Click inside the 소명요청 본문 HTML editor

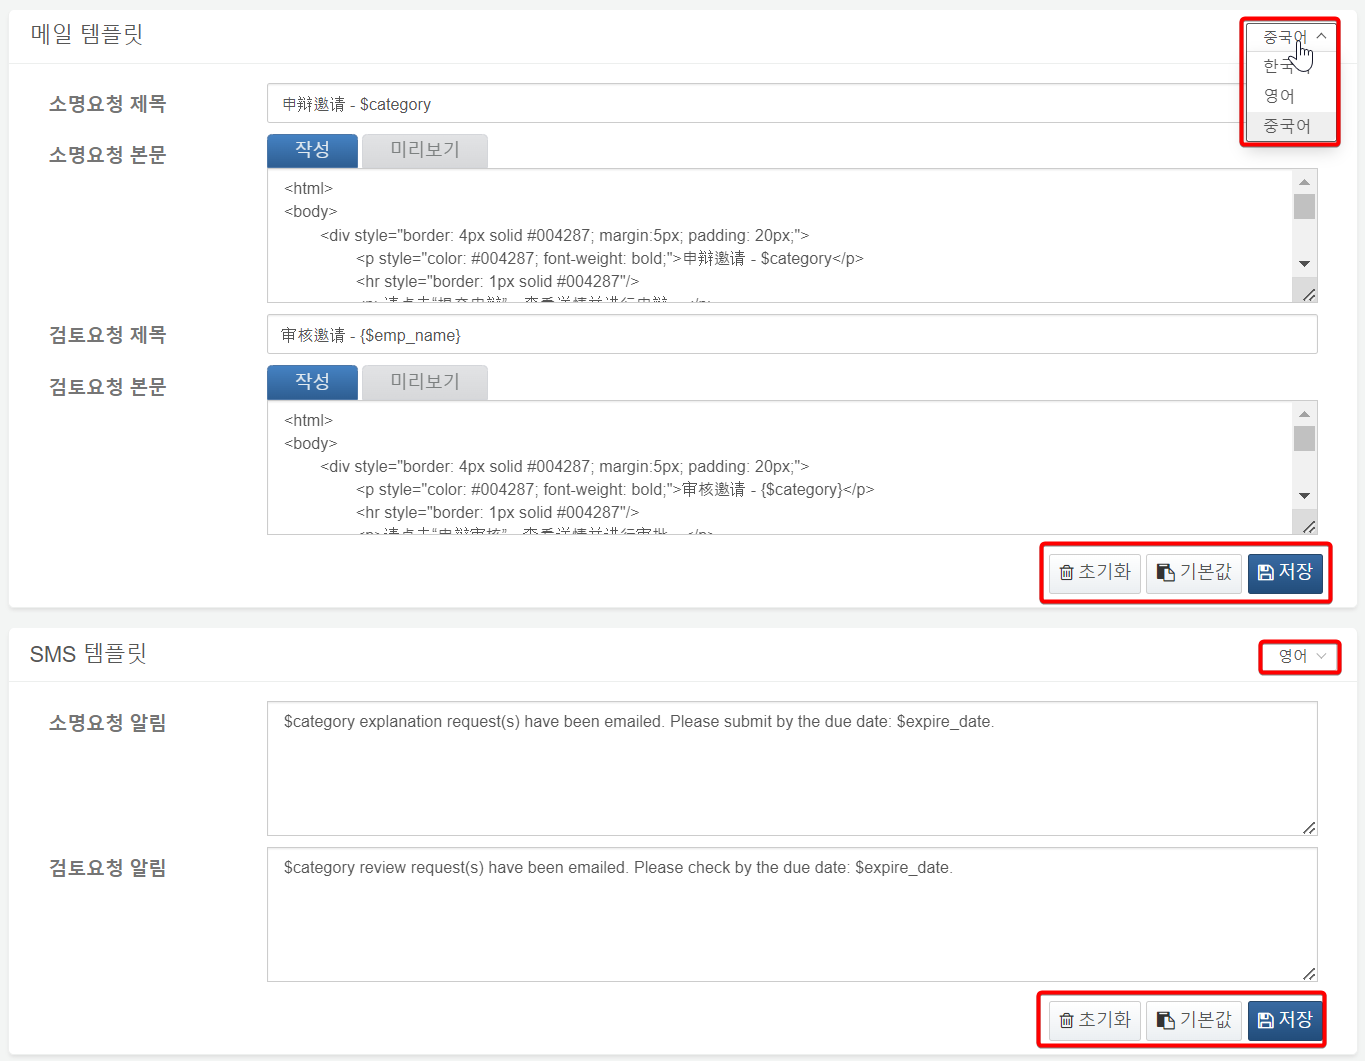tap(780, 235)
